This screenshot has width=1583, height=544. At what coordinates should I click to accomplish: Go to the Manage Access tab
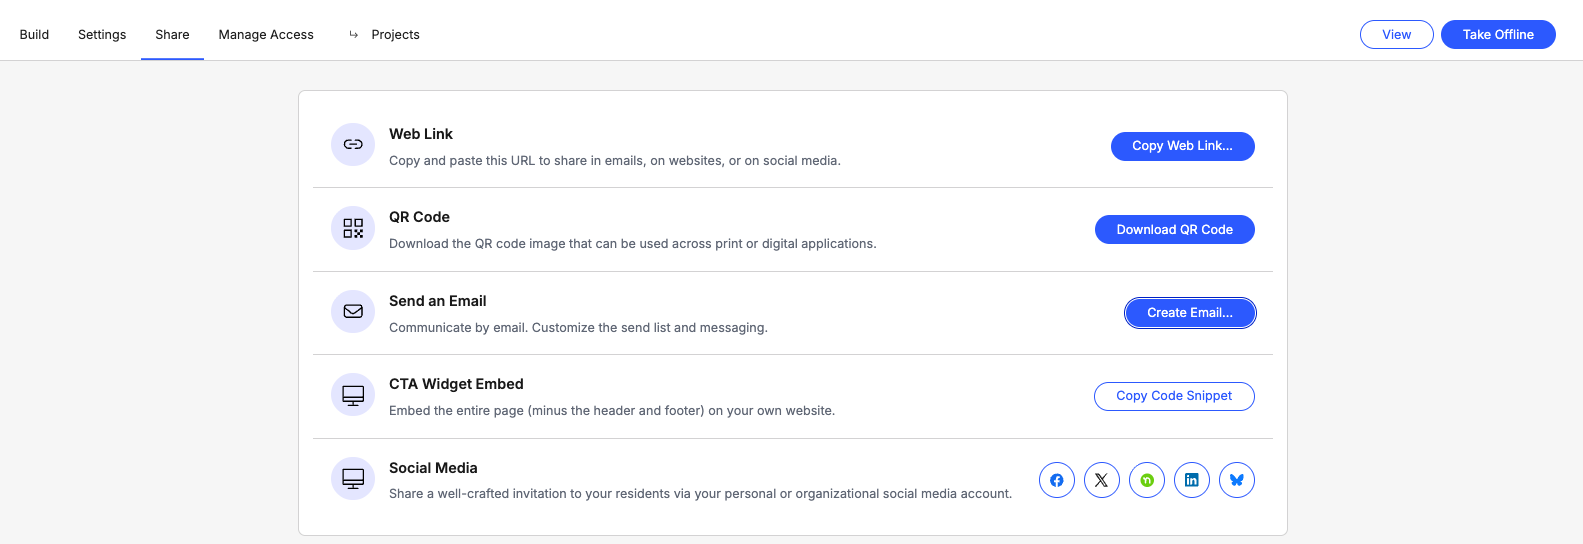click(x=266, y=34)
